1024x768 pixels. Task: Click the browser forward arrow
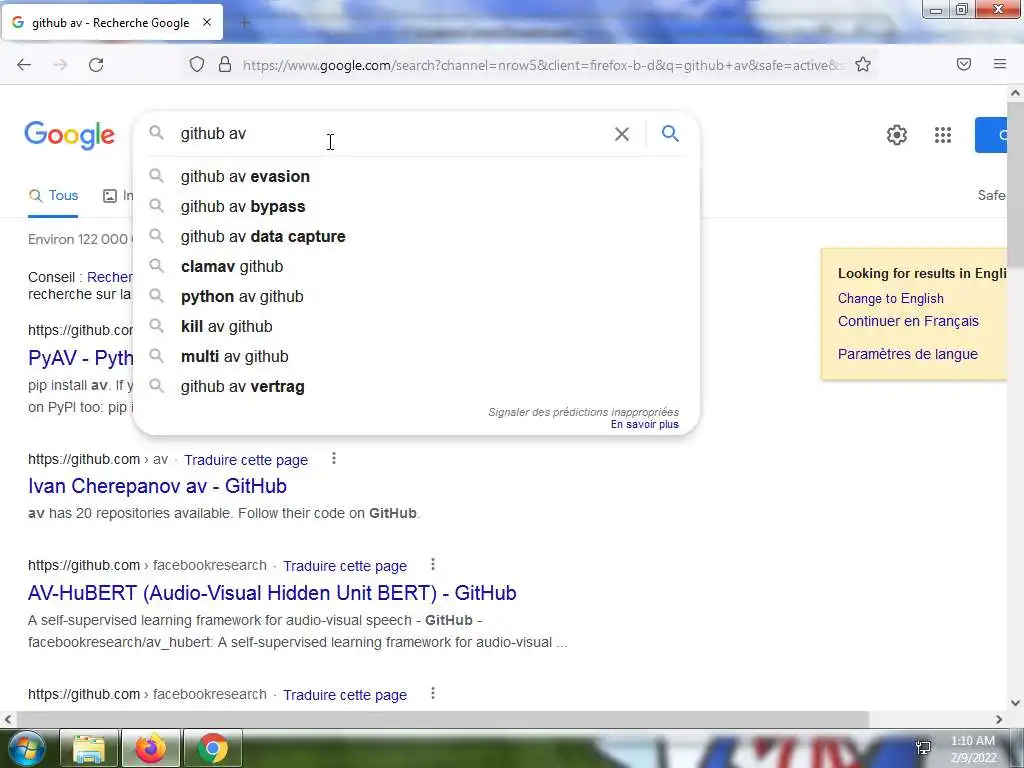[x=60, y=65]
